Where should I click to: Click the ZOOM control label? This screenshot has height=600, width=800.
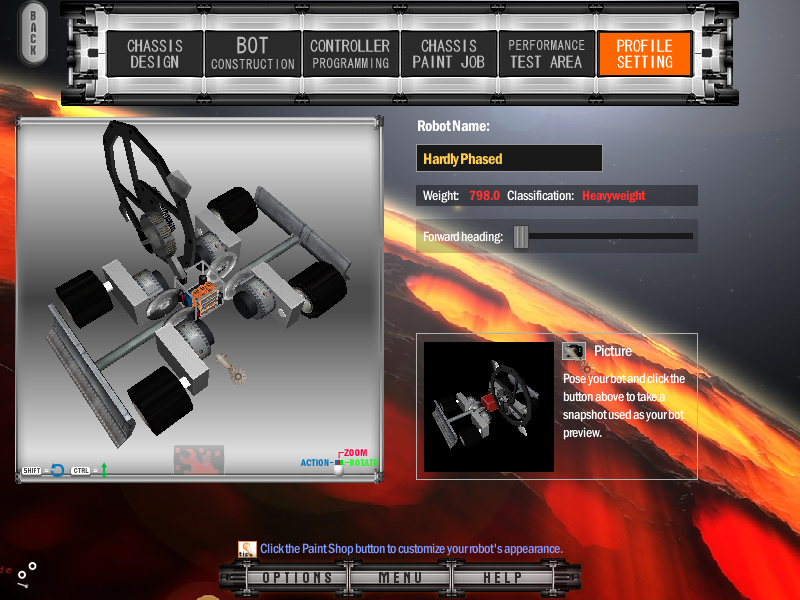[356, 453]
